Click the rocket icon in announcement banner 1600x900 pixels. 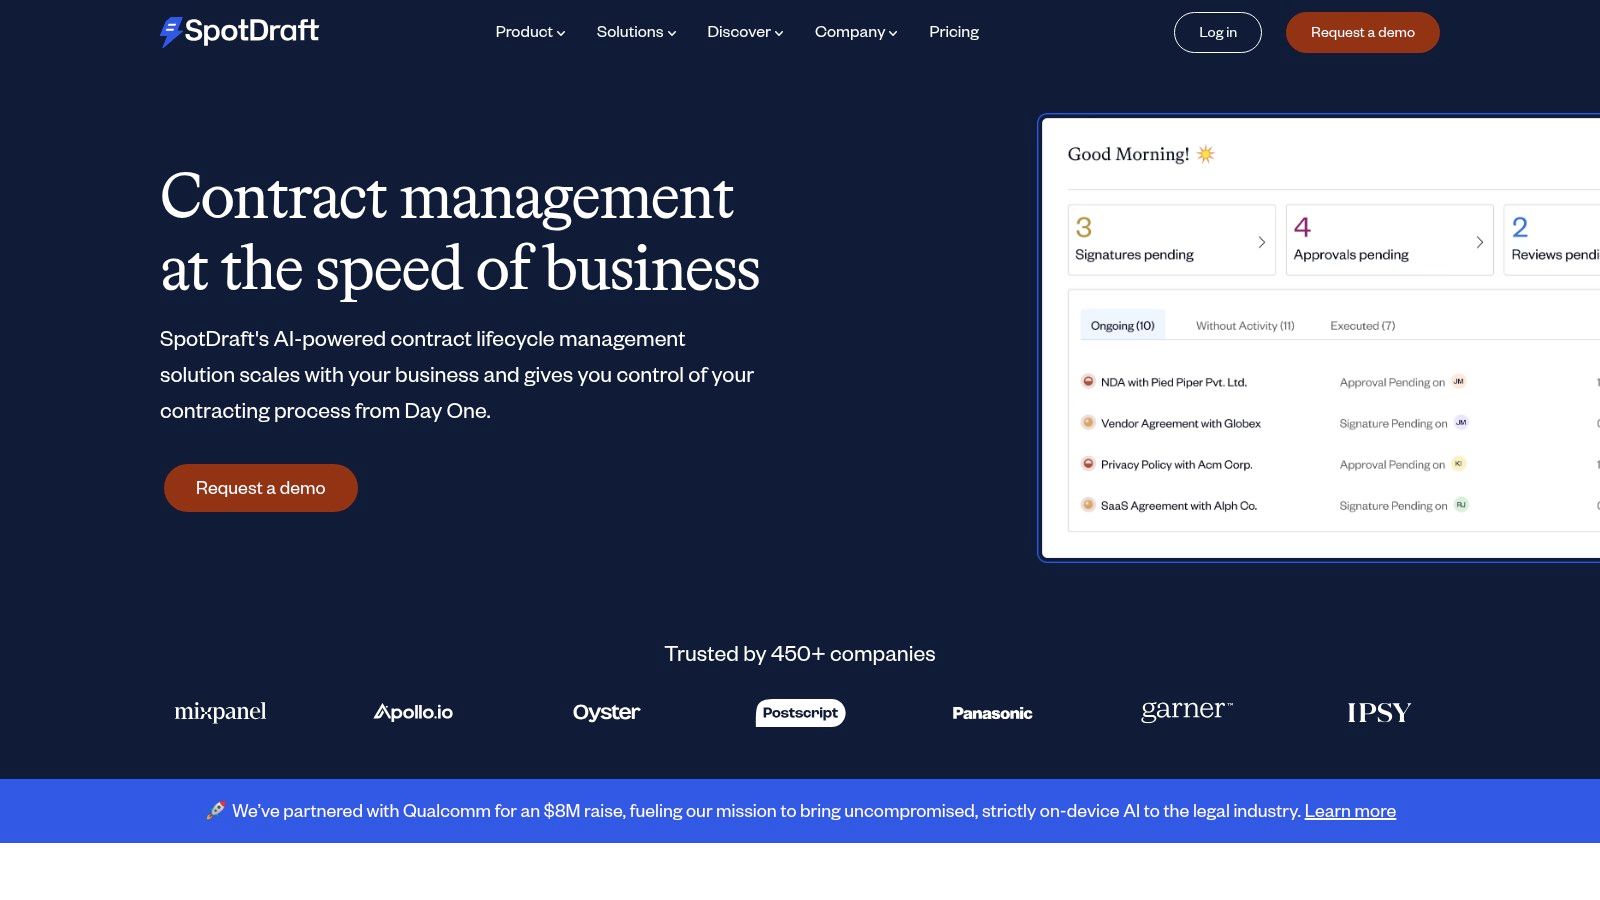click(x=215, y=810)
